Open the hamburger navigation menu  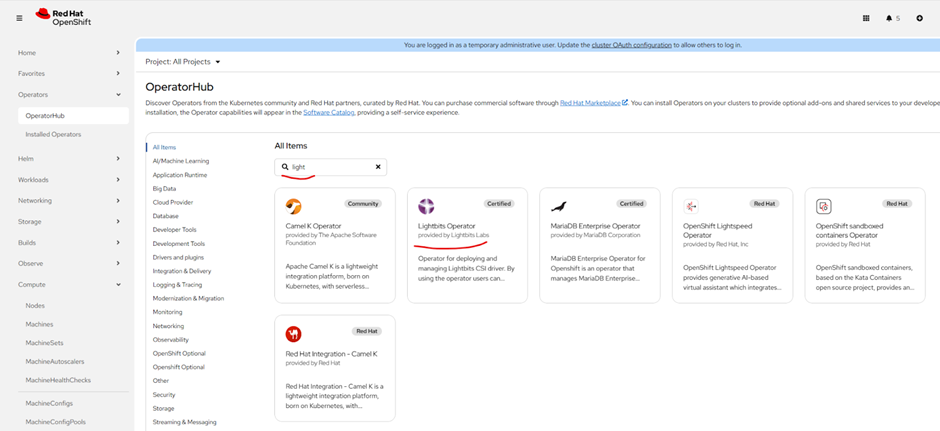point(19,18)
